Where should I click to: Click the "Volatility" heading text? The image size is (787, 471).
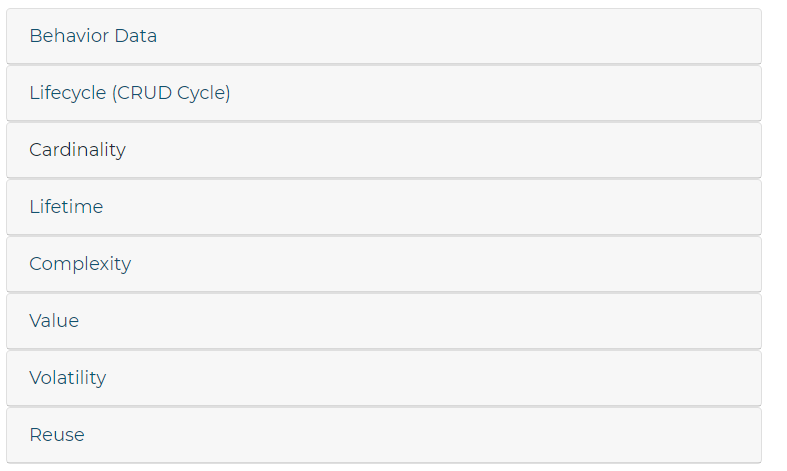tap(67, 378)
